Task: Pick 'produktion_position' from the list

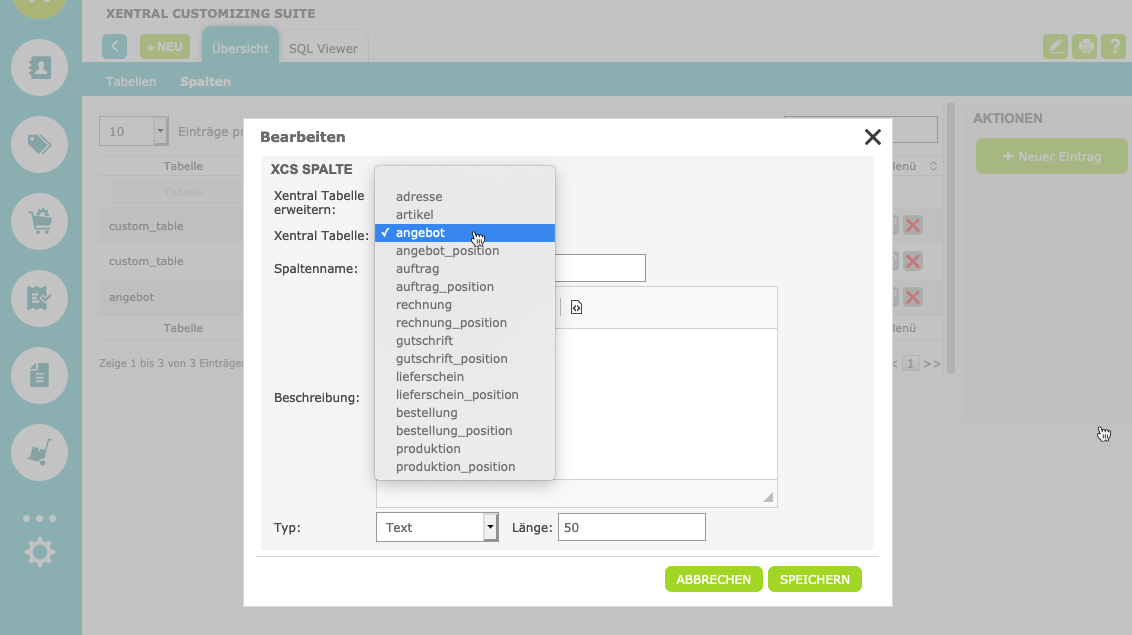Action: point(455,467)
